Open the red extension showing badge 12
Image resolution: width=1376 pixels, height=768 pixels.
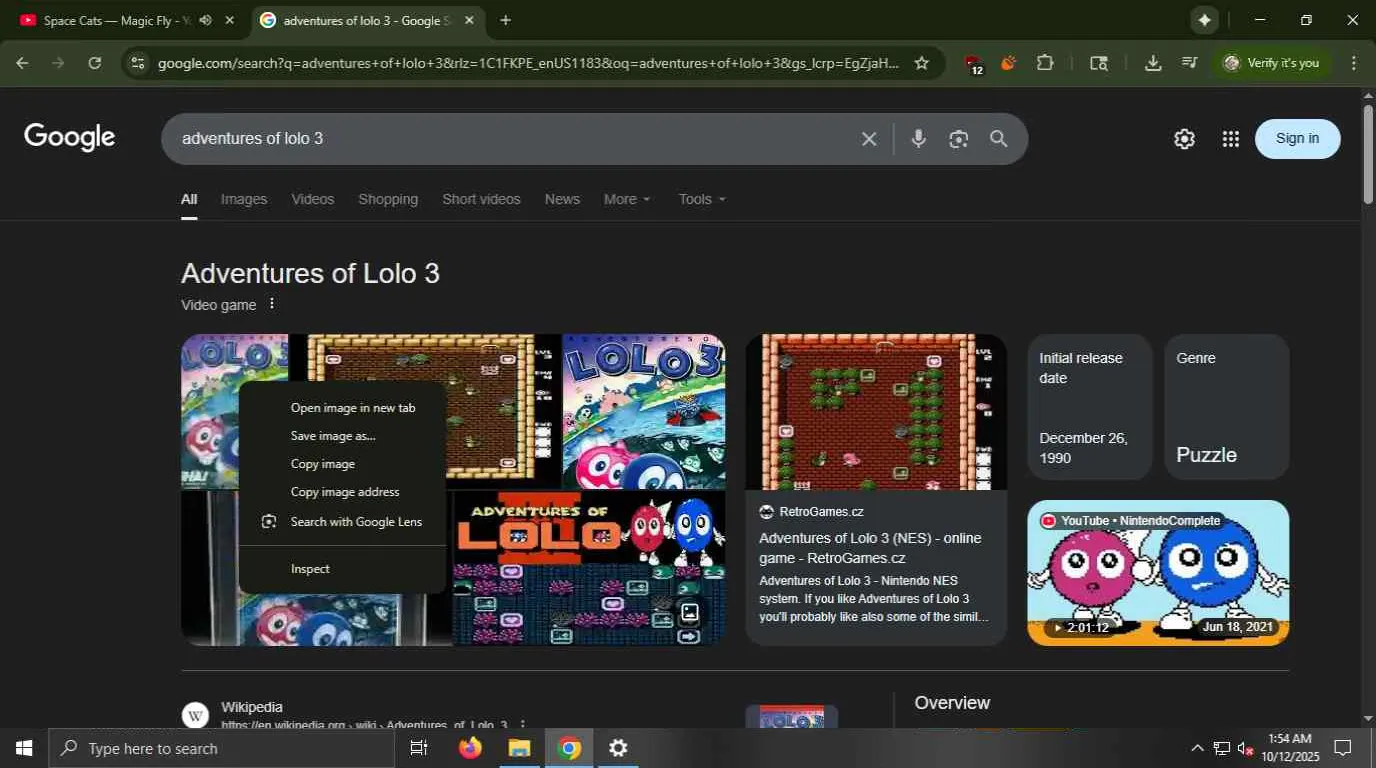tap(973, 64)
